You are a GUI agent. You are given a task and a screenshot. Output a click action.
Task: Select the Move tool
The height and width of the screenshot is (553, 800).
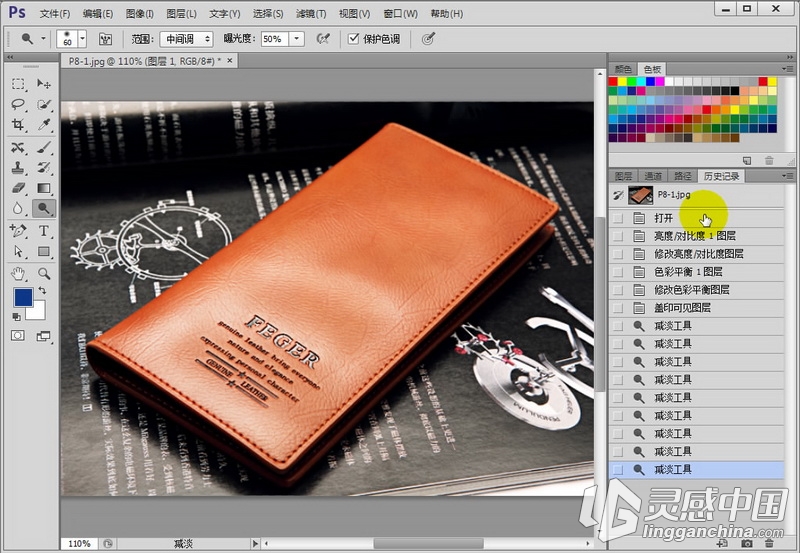click(x=44, y=84)
